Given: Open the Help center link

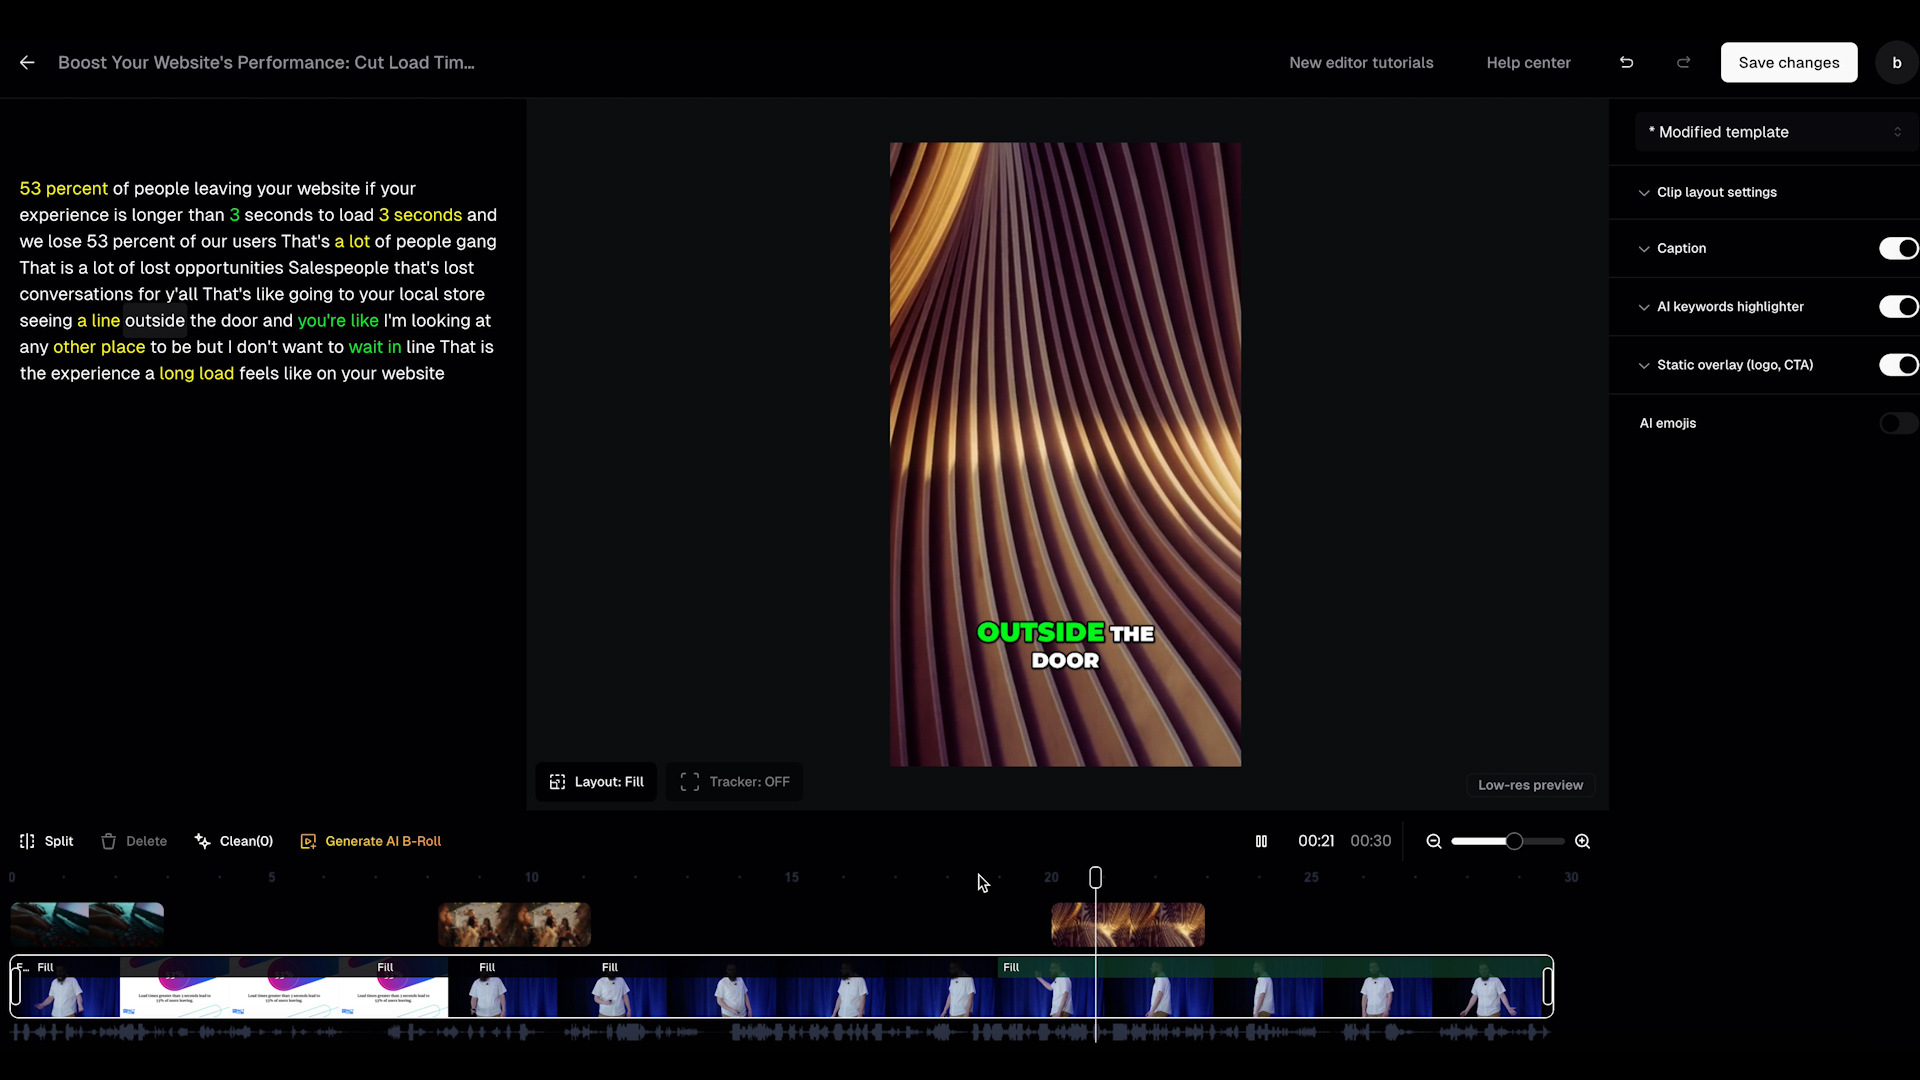Looking at the screenshot, I should click(1528, 62).
